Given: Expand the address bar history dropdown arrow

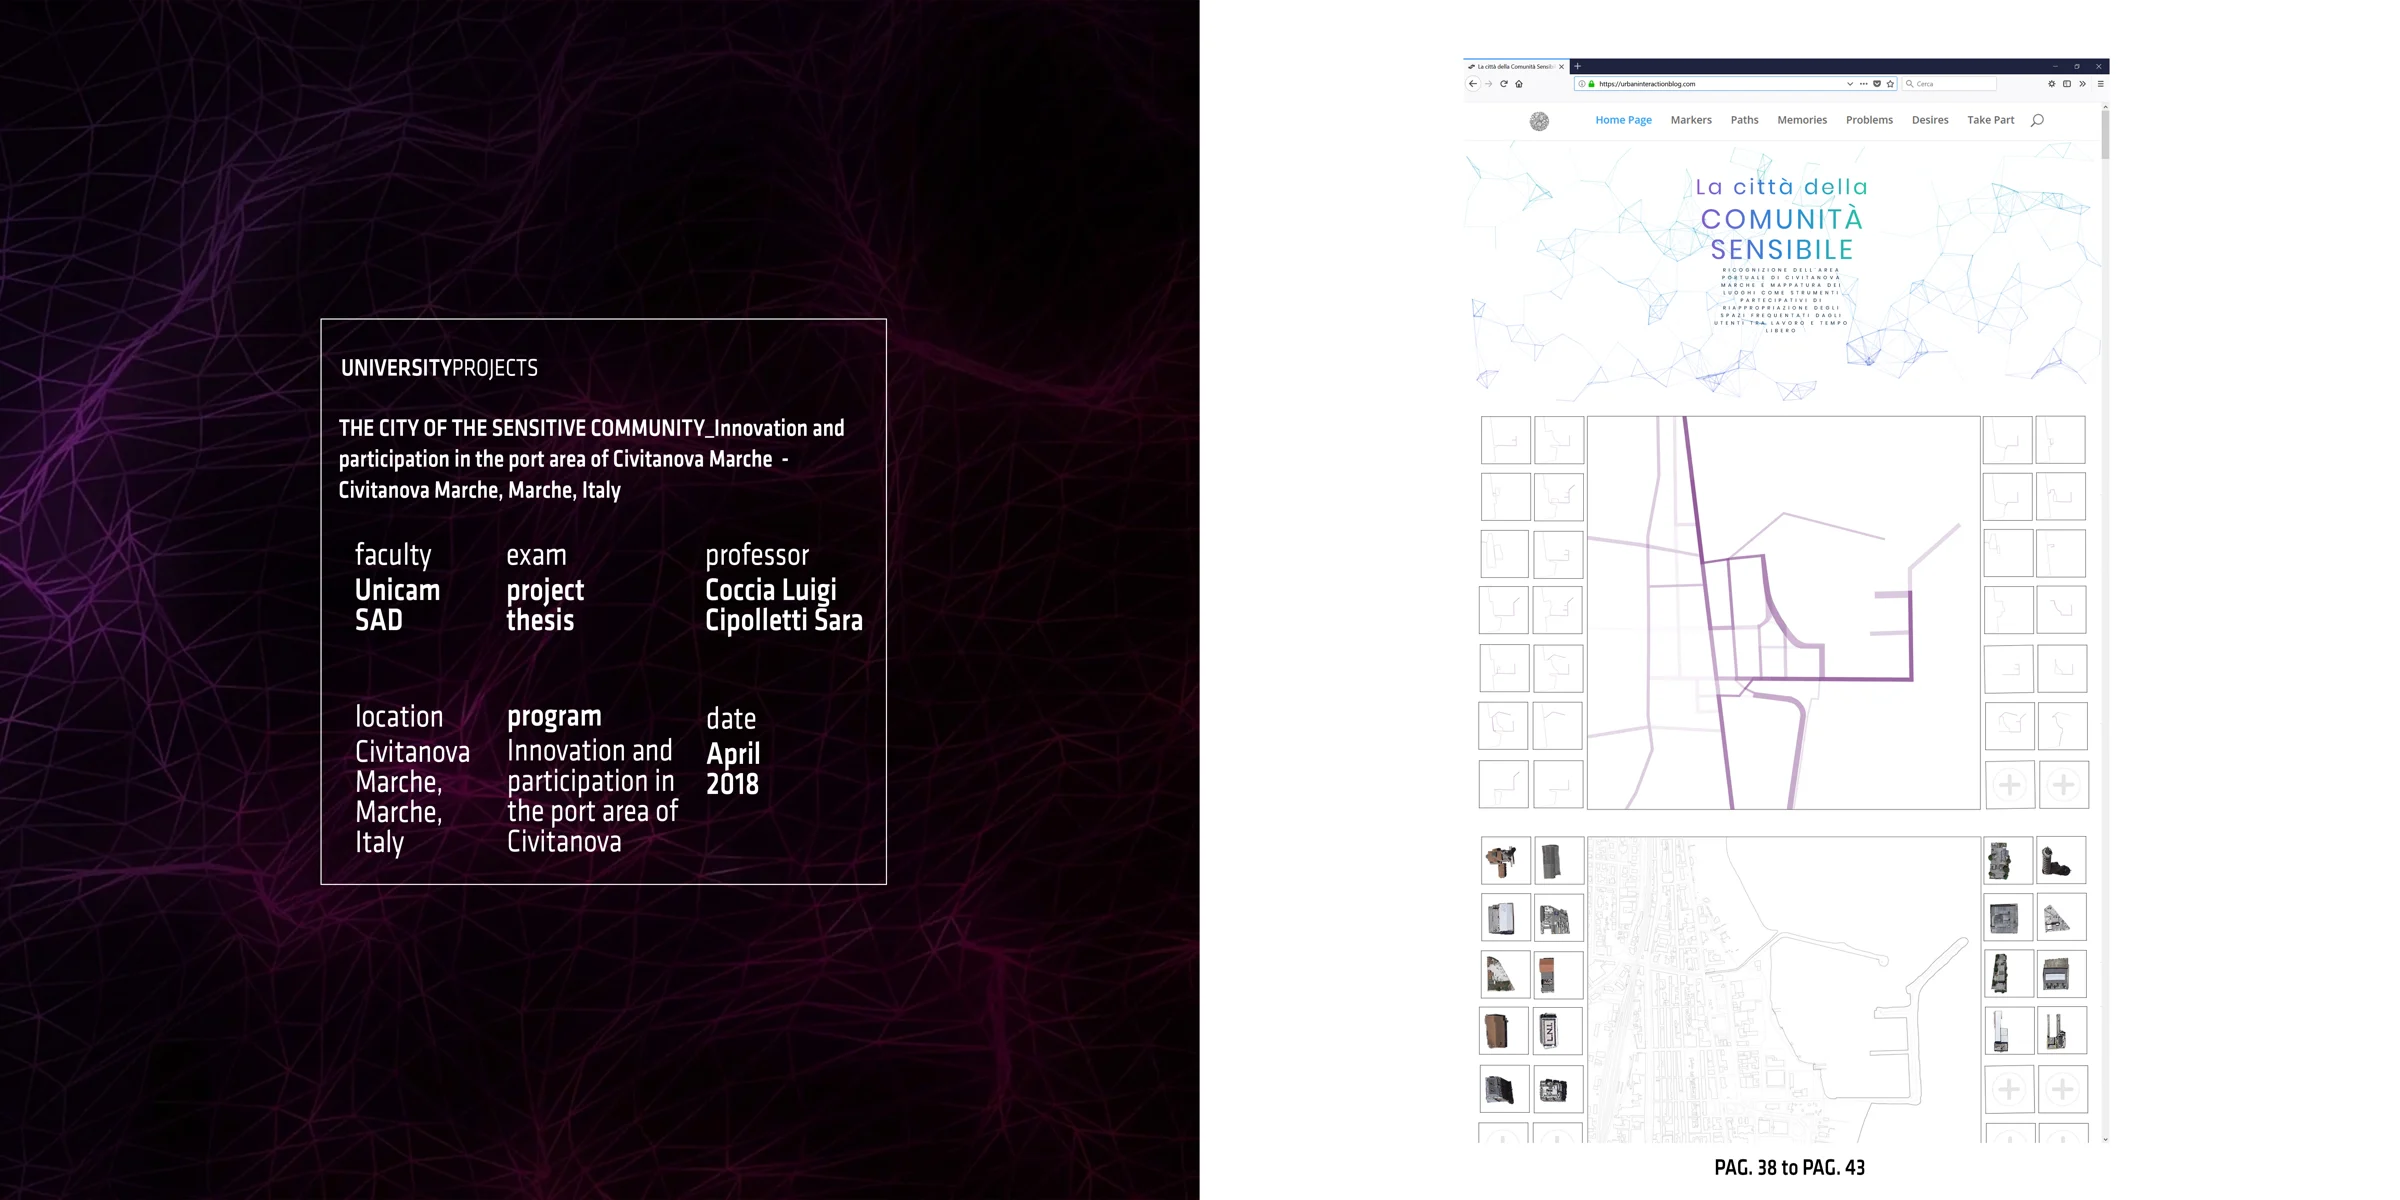Looking at the screenshot, I should point(1850,84).
